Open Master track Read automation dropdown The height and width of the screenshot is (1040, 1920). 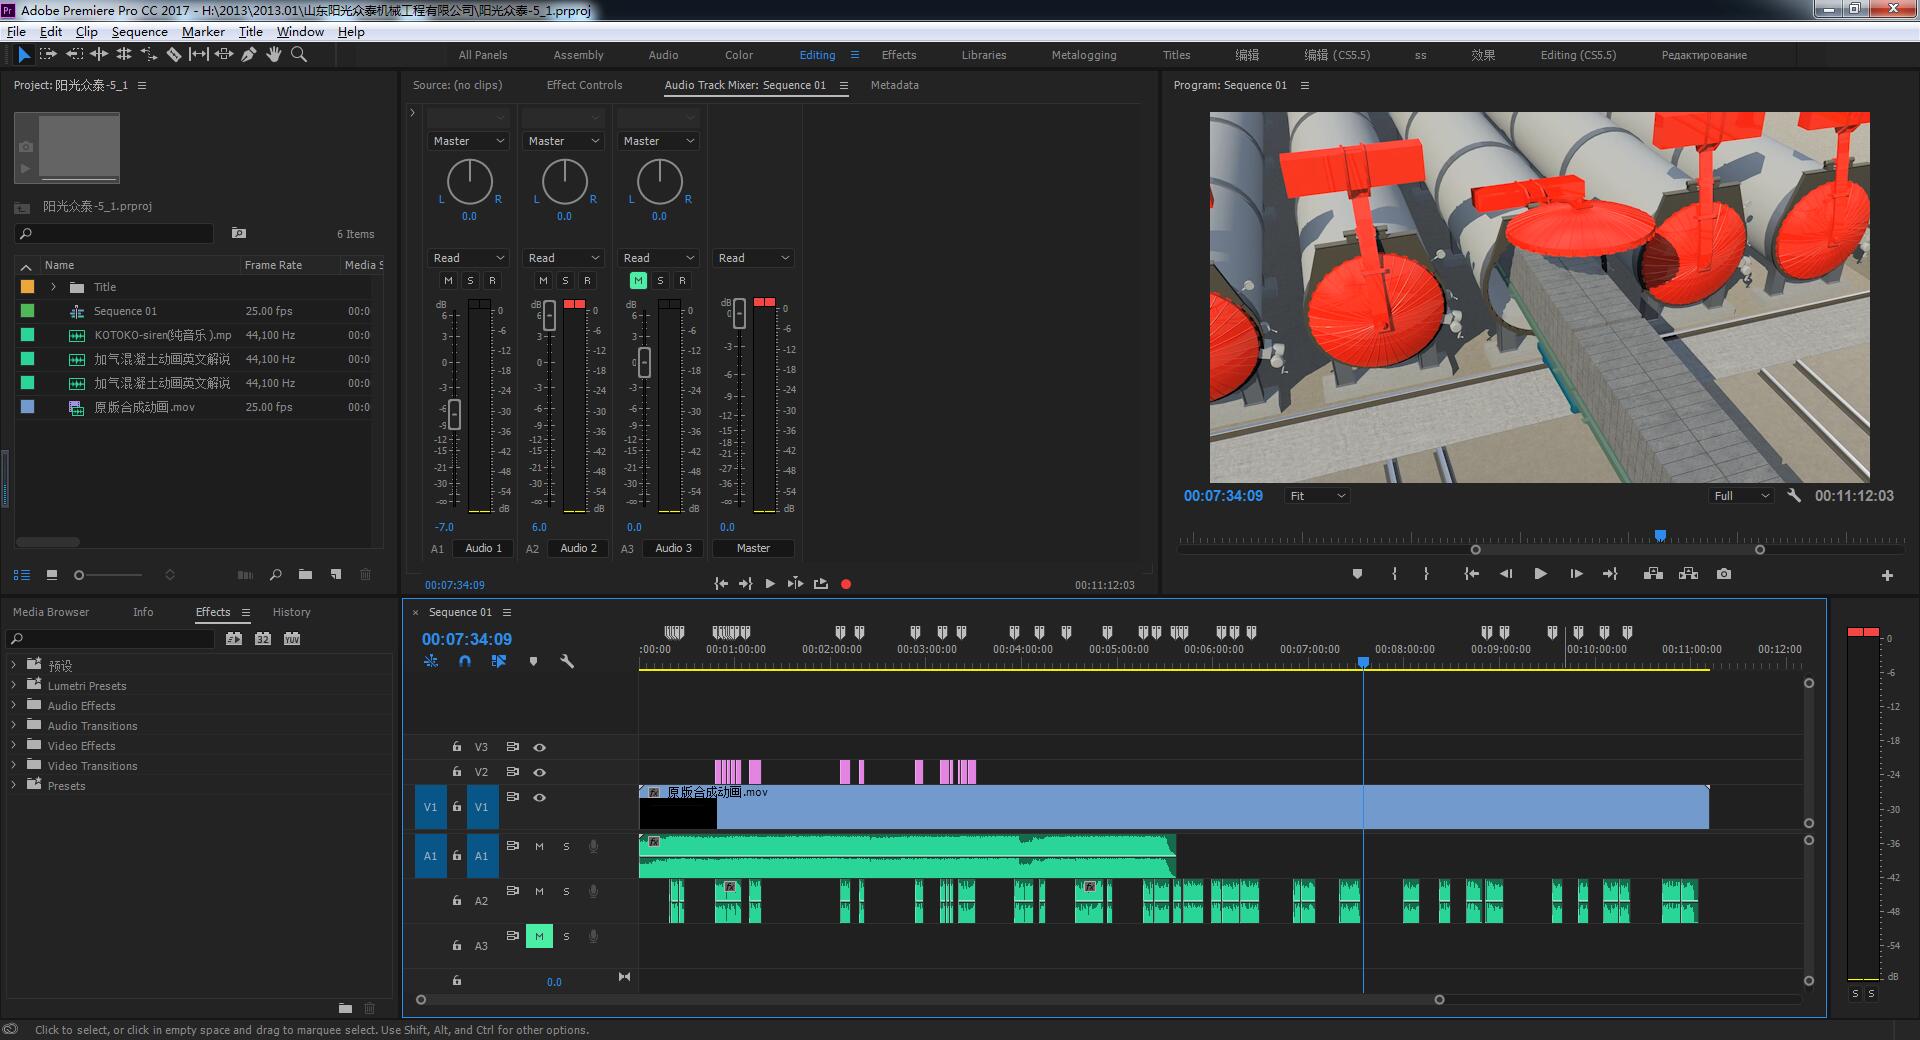[x=753, y=258]
